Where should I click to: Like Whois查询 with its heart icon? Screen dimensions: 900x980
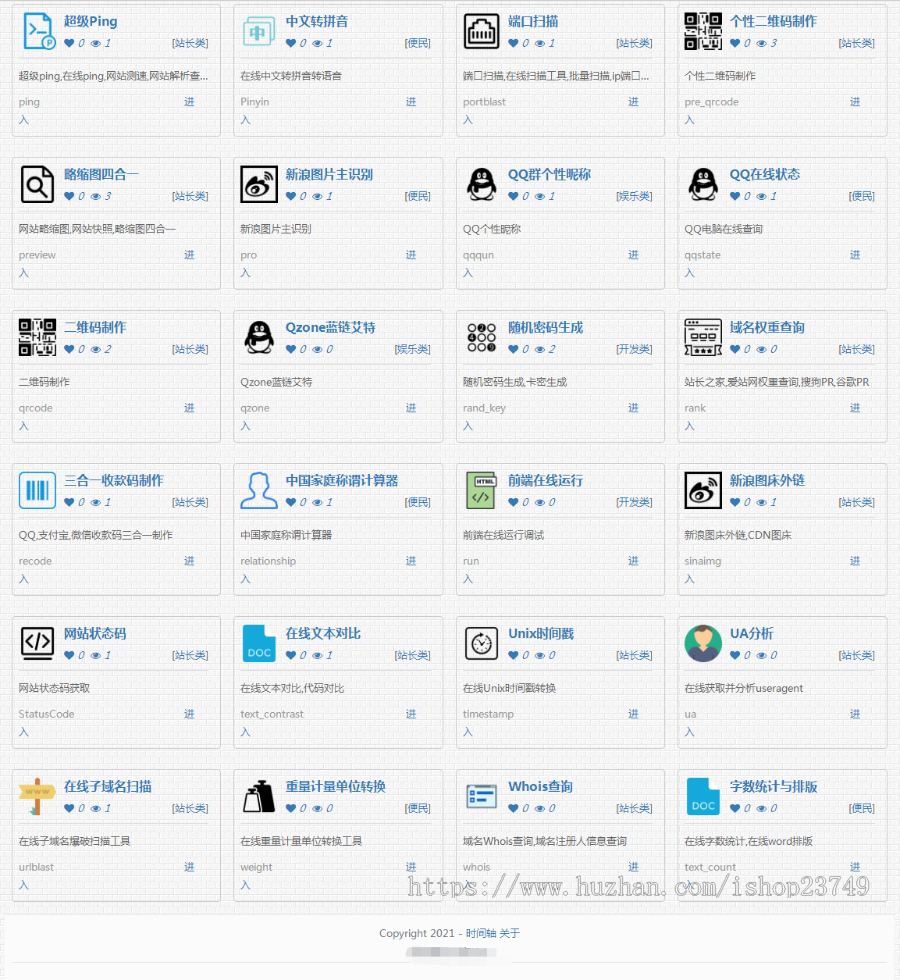(x=513, y=809)
